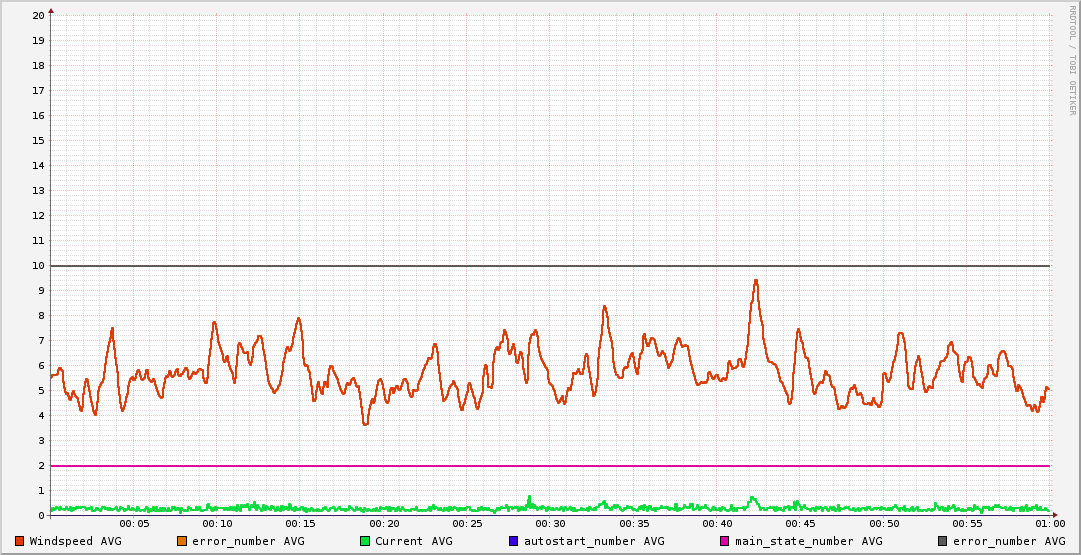Image resolution: width=1081 pixels, height=555 pixels.
Task: Click the 20 value on the y-axis
Action: coord(38,15)
